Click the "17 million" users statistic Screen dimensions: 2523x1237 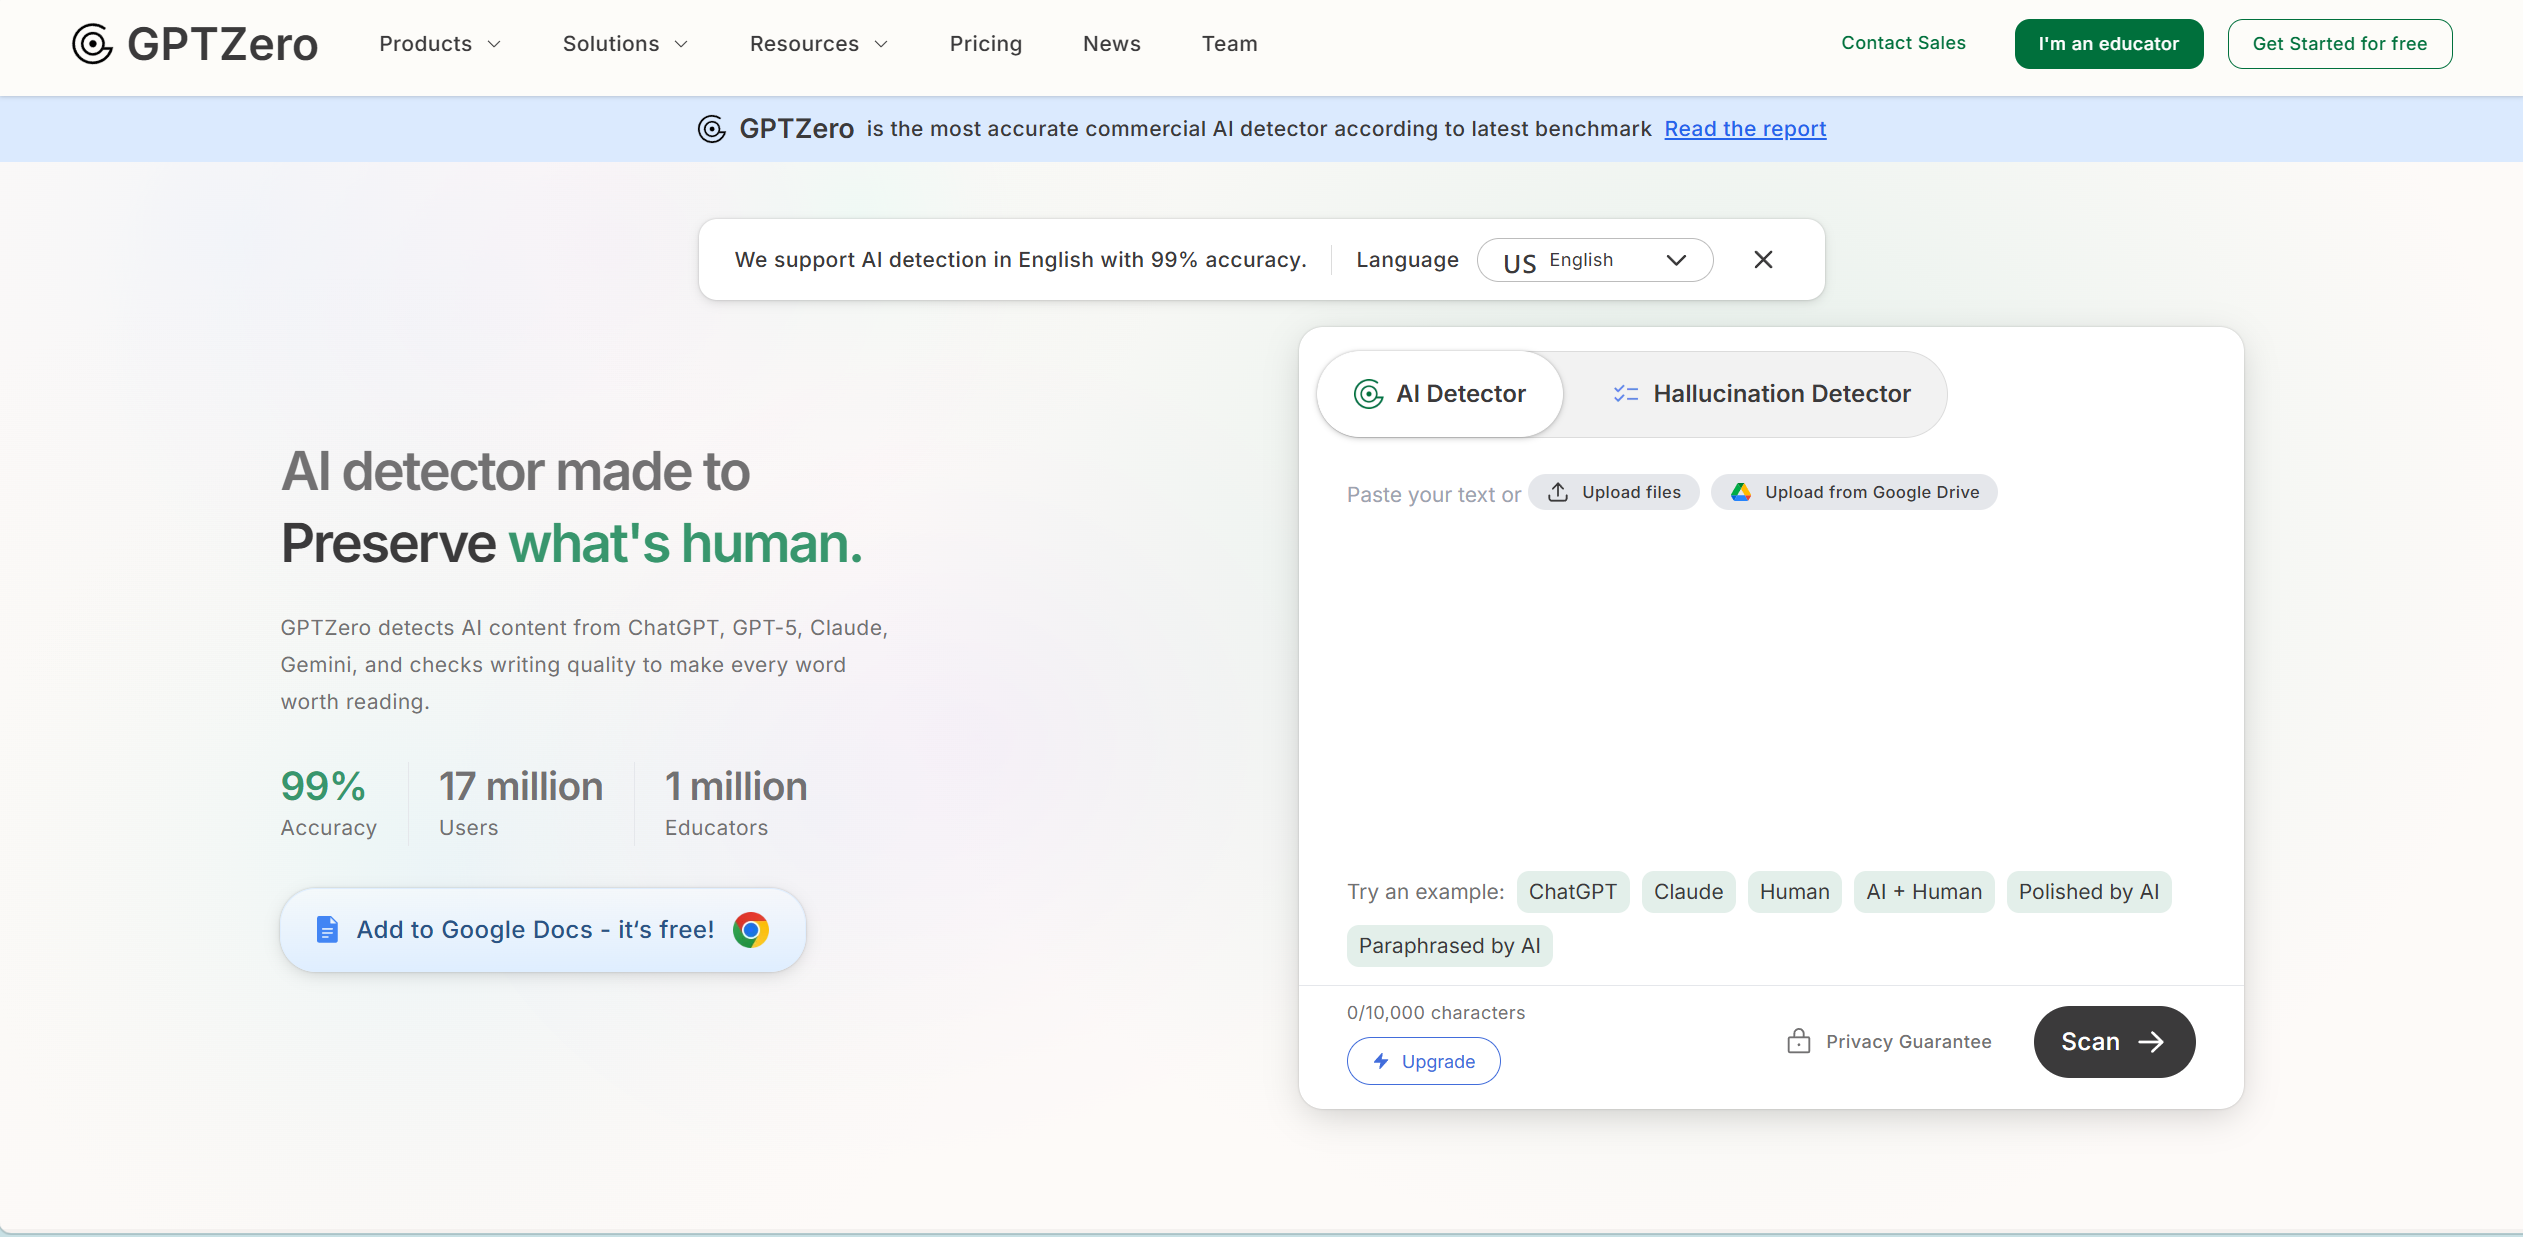521,786
